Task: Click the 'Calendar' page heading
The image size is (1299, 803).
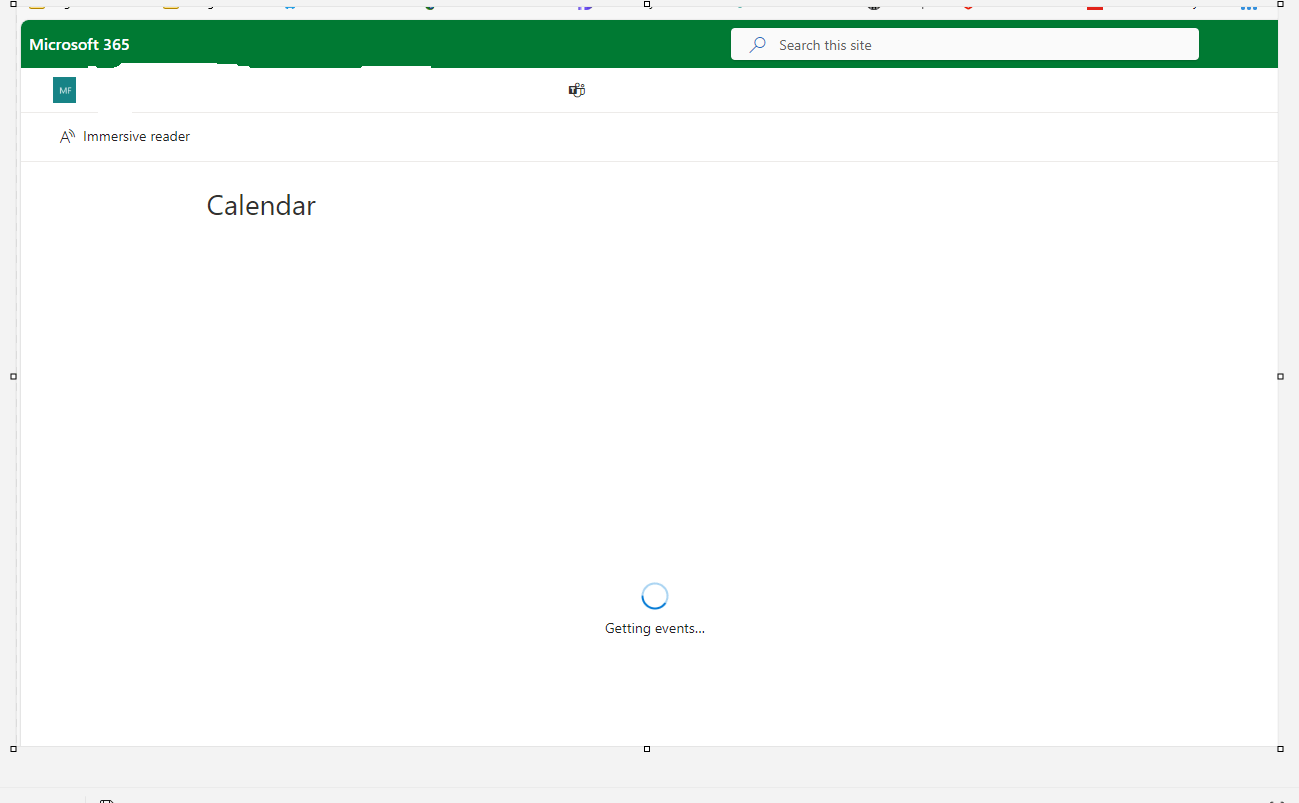Action: (x=261, y=205)
